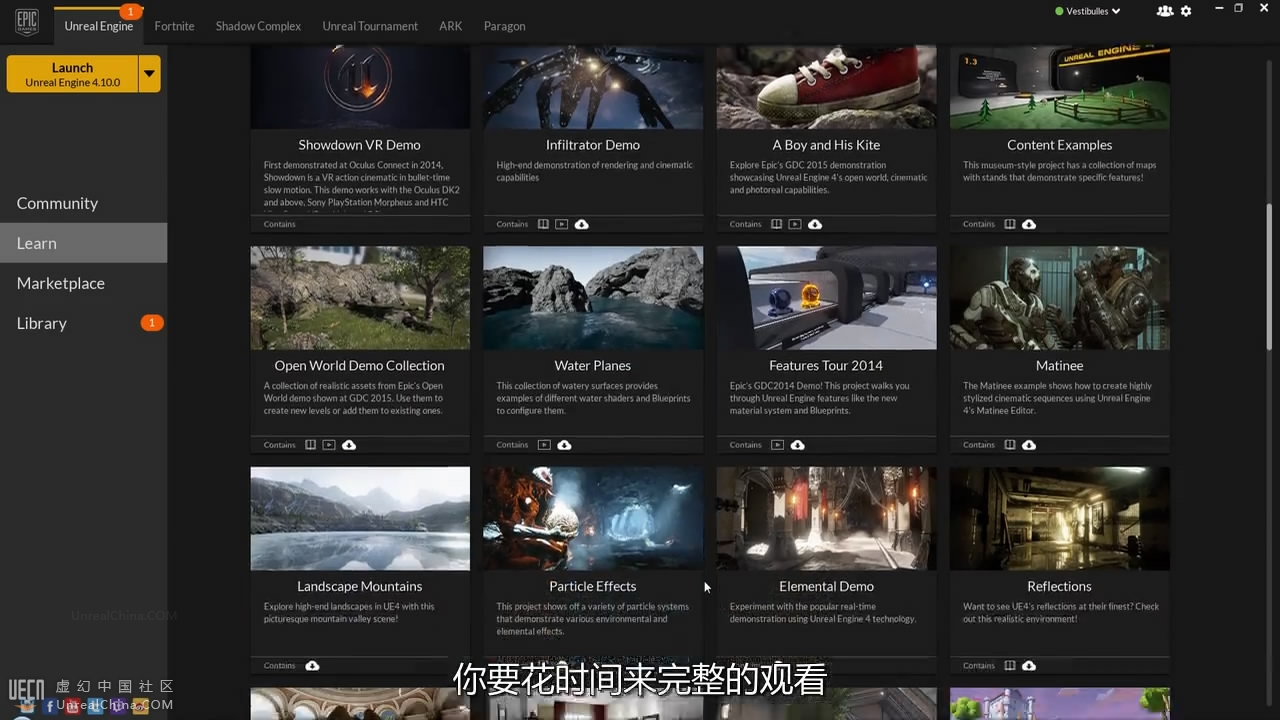This screenshot has height=720, width=1280.
Task: Switch to the Unreal Engine tab
Action: (98, 26)
